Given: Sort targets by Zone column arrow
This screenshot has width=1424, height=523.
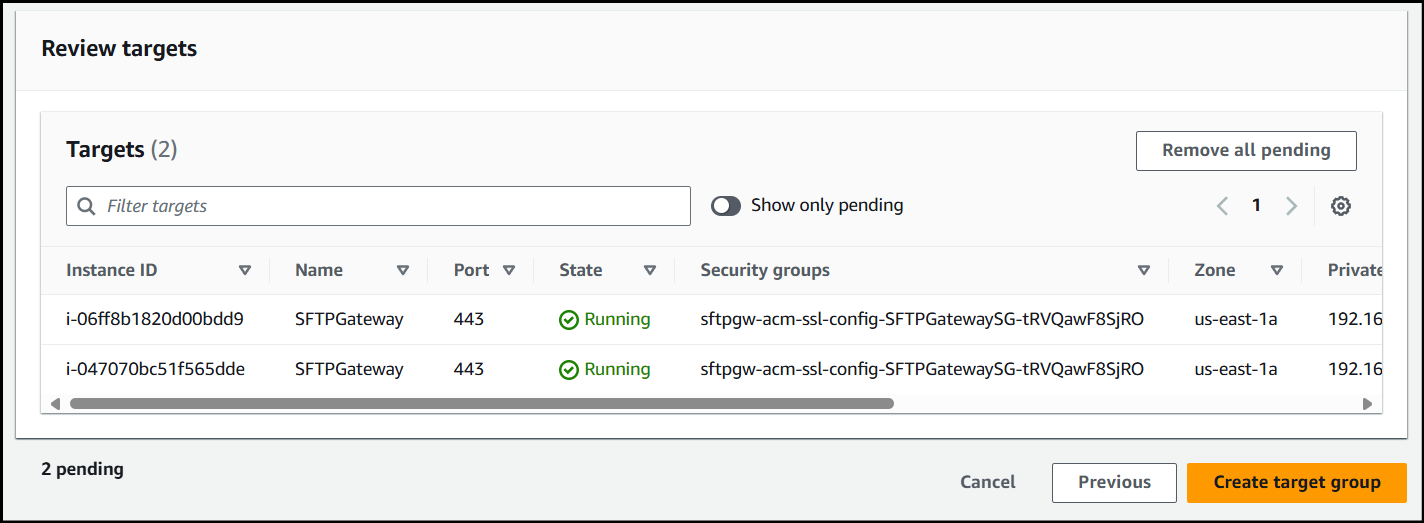Looking at the screenshot, I should pyautogui.click(x=1277, y=270).
